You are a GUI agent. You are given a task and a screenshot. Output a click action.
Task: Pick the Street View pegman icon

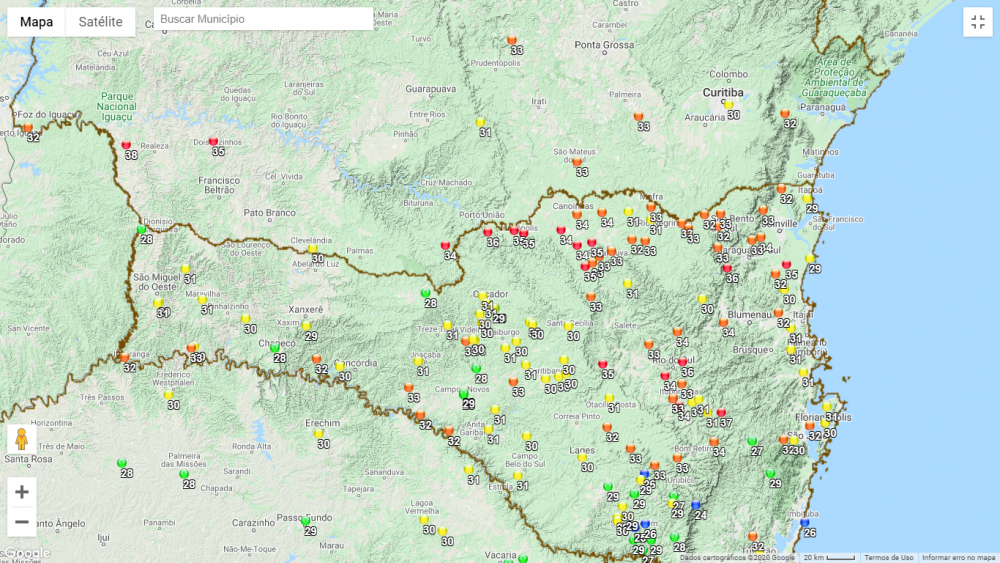click(x=21, y=440)
